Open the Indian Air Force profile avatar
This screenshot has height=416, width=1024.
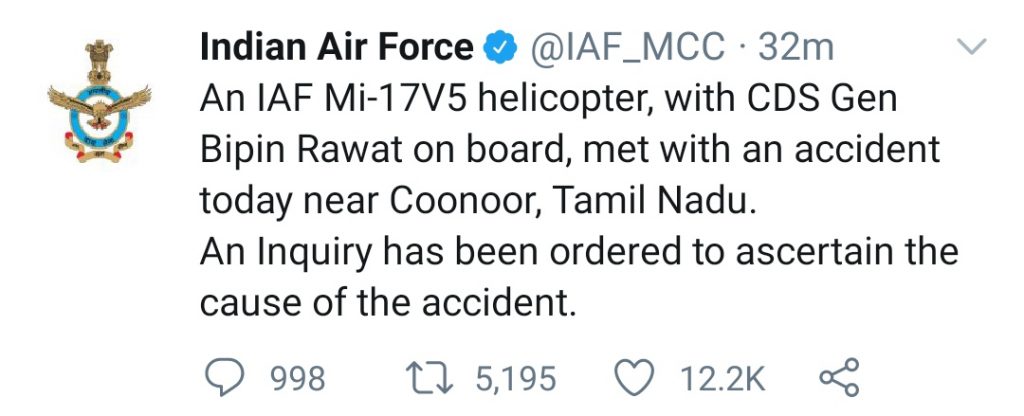pos(99,101)
